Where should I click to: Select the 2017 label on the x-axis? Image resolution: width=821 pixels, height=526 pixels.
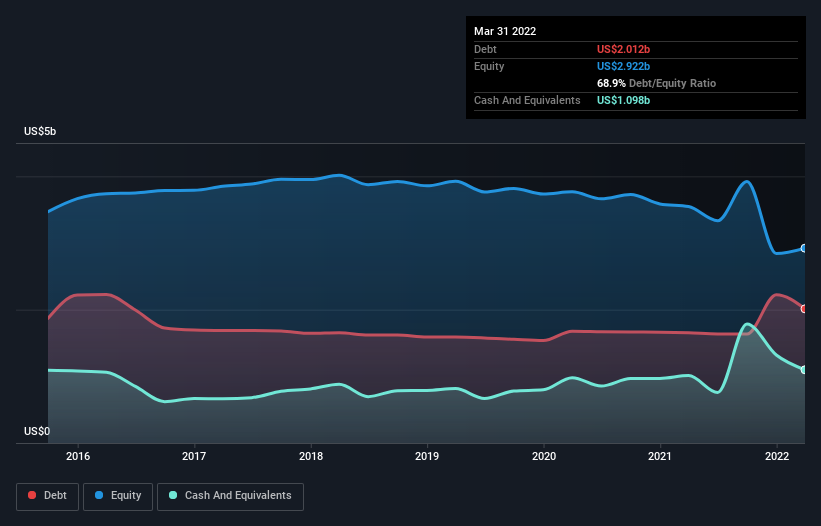click(194, 456)
